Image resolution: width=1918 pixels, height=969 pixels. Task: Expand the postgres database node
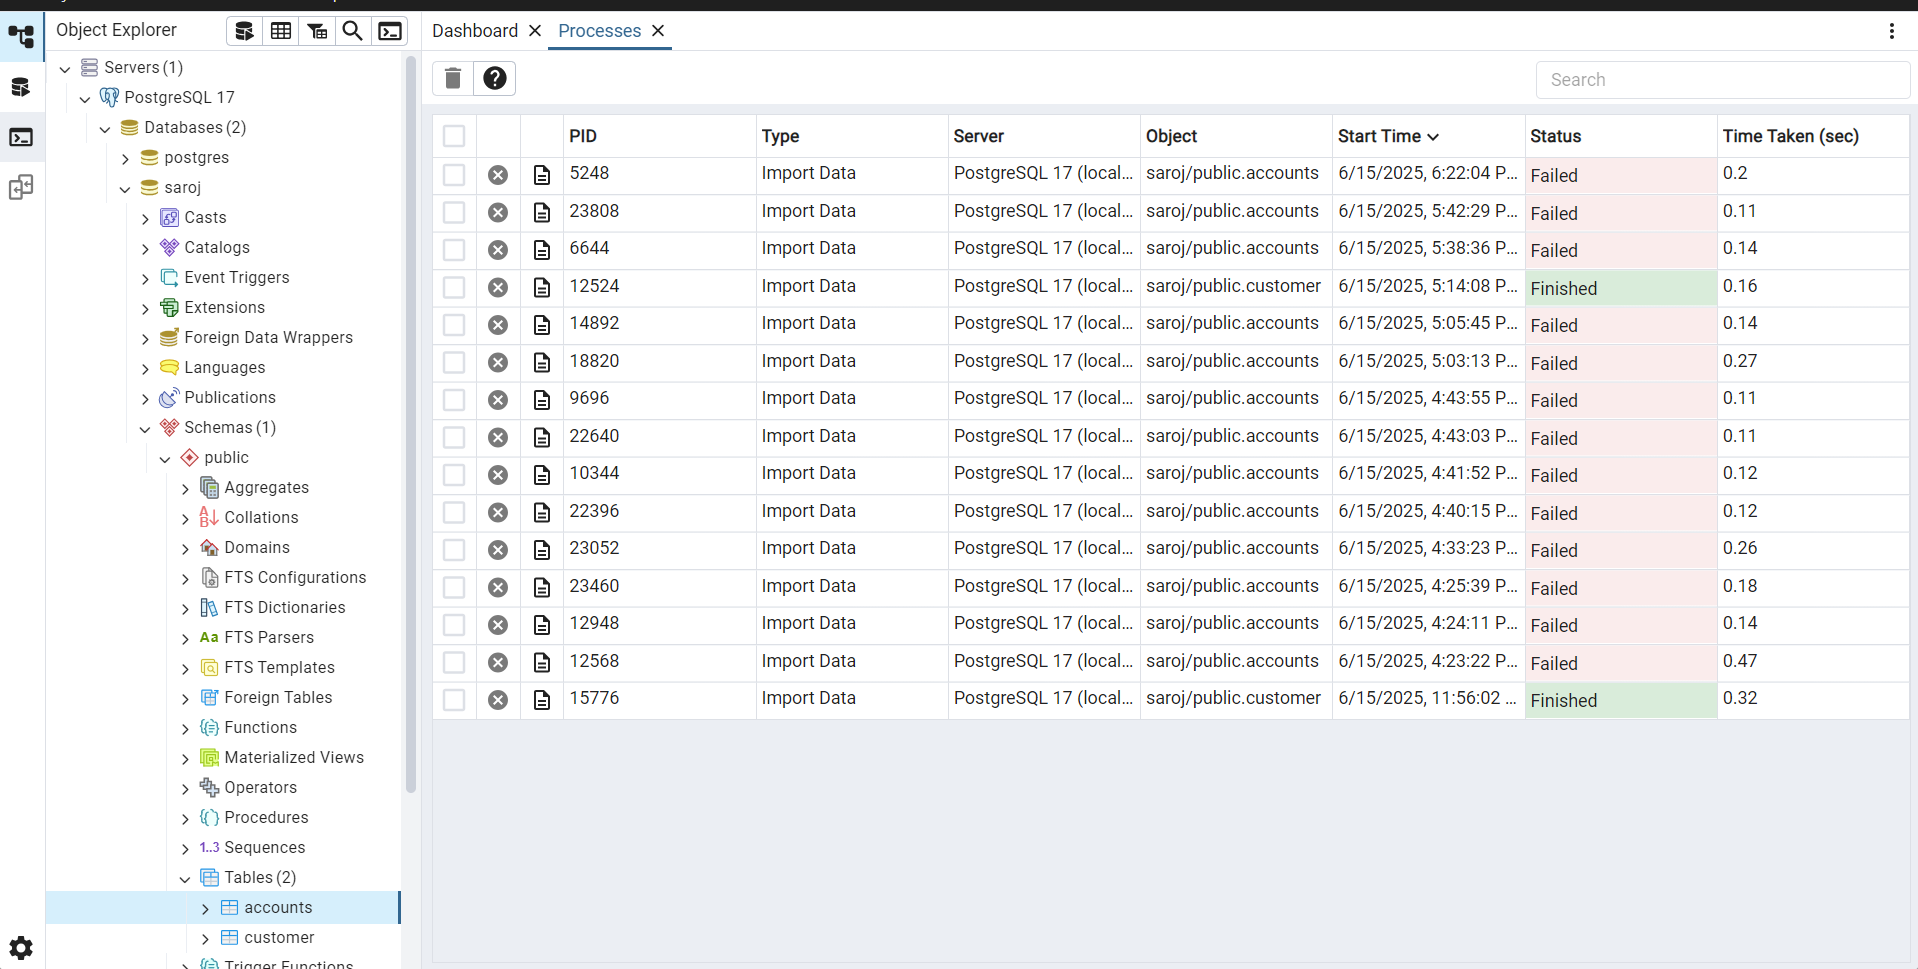tap(125, 158)
